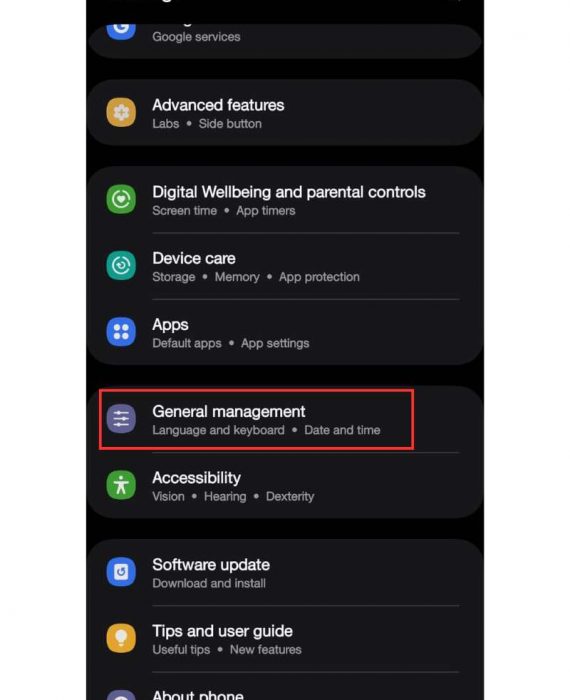Tap Download and install subtitle text

click(x=209, y=583)
